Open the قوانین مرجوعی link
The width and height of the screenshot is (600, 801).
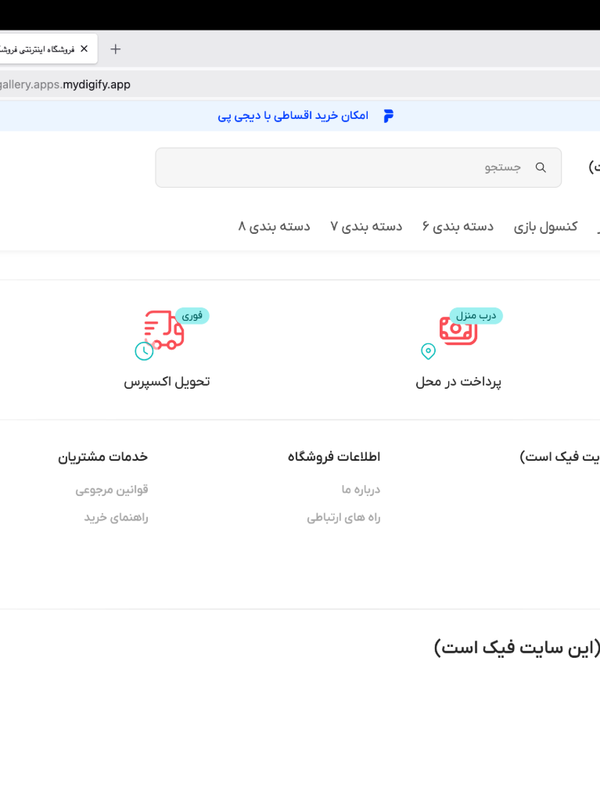click(x=112, y=490)
